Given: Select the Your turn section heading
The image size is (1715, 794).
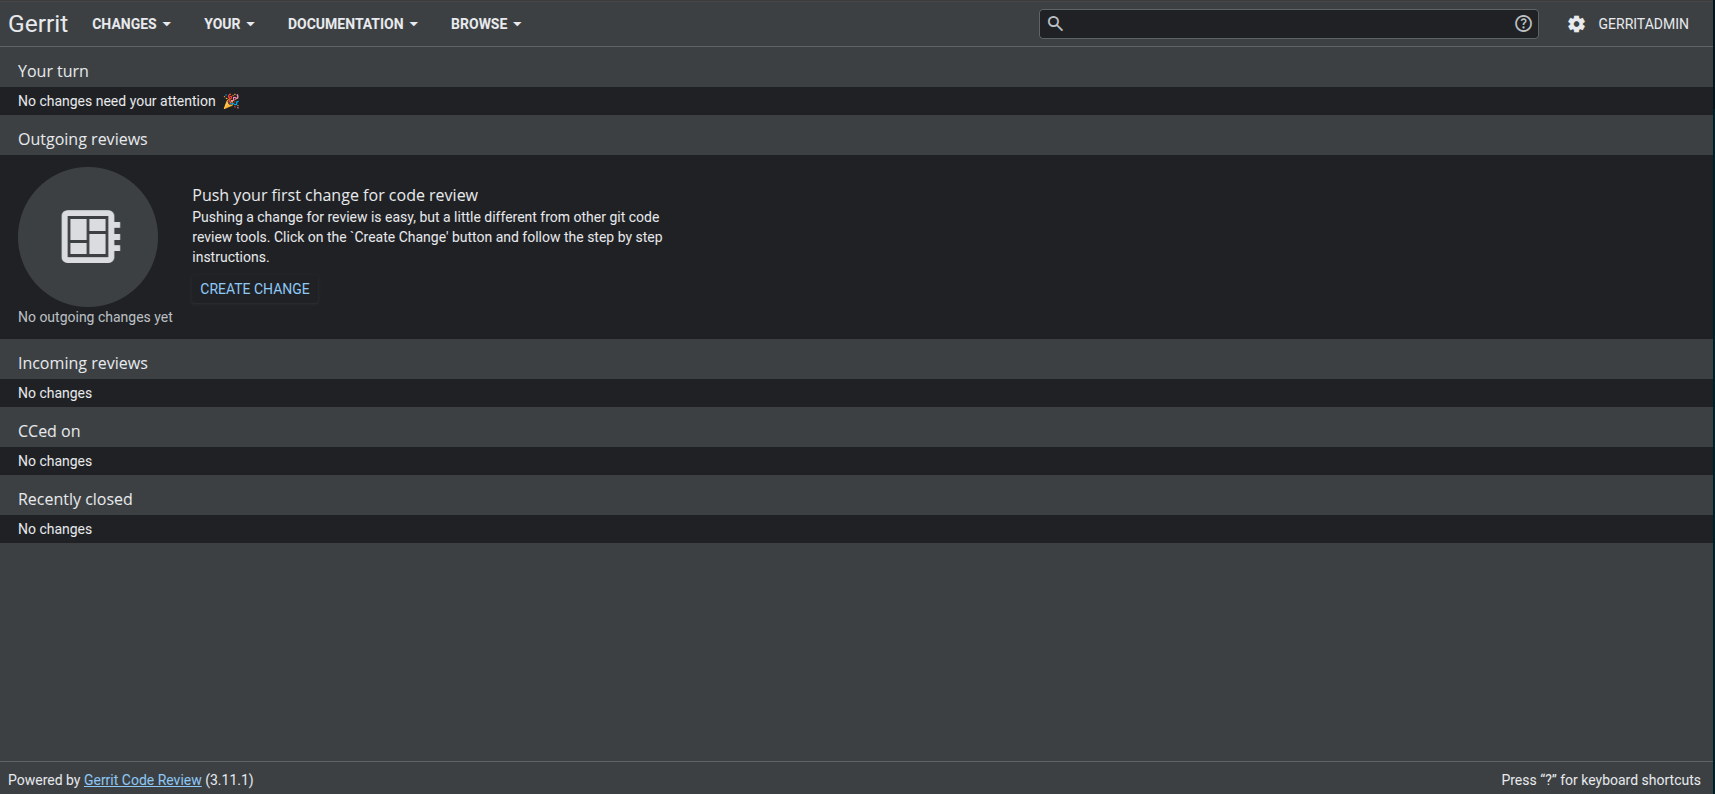Looking at the screenshot, I should (x=53, y=71).
